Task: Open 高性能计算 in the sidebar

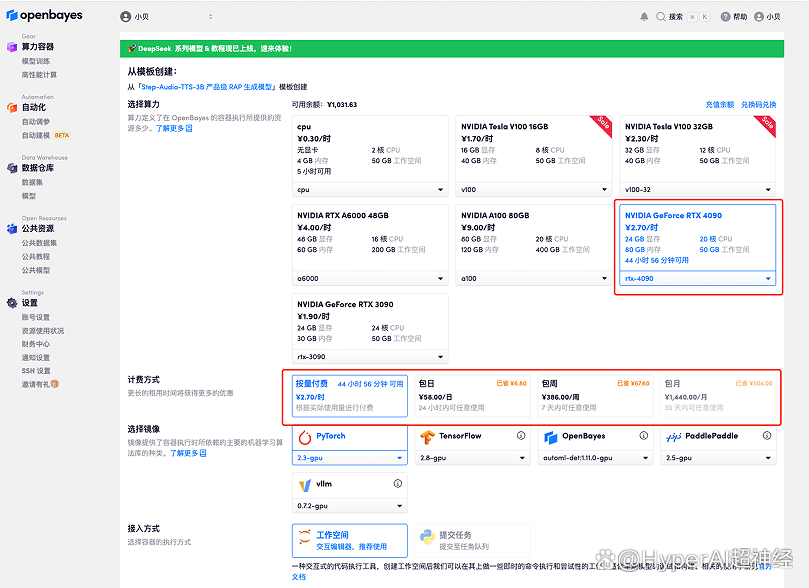Action: (39, 75)
